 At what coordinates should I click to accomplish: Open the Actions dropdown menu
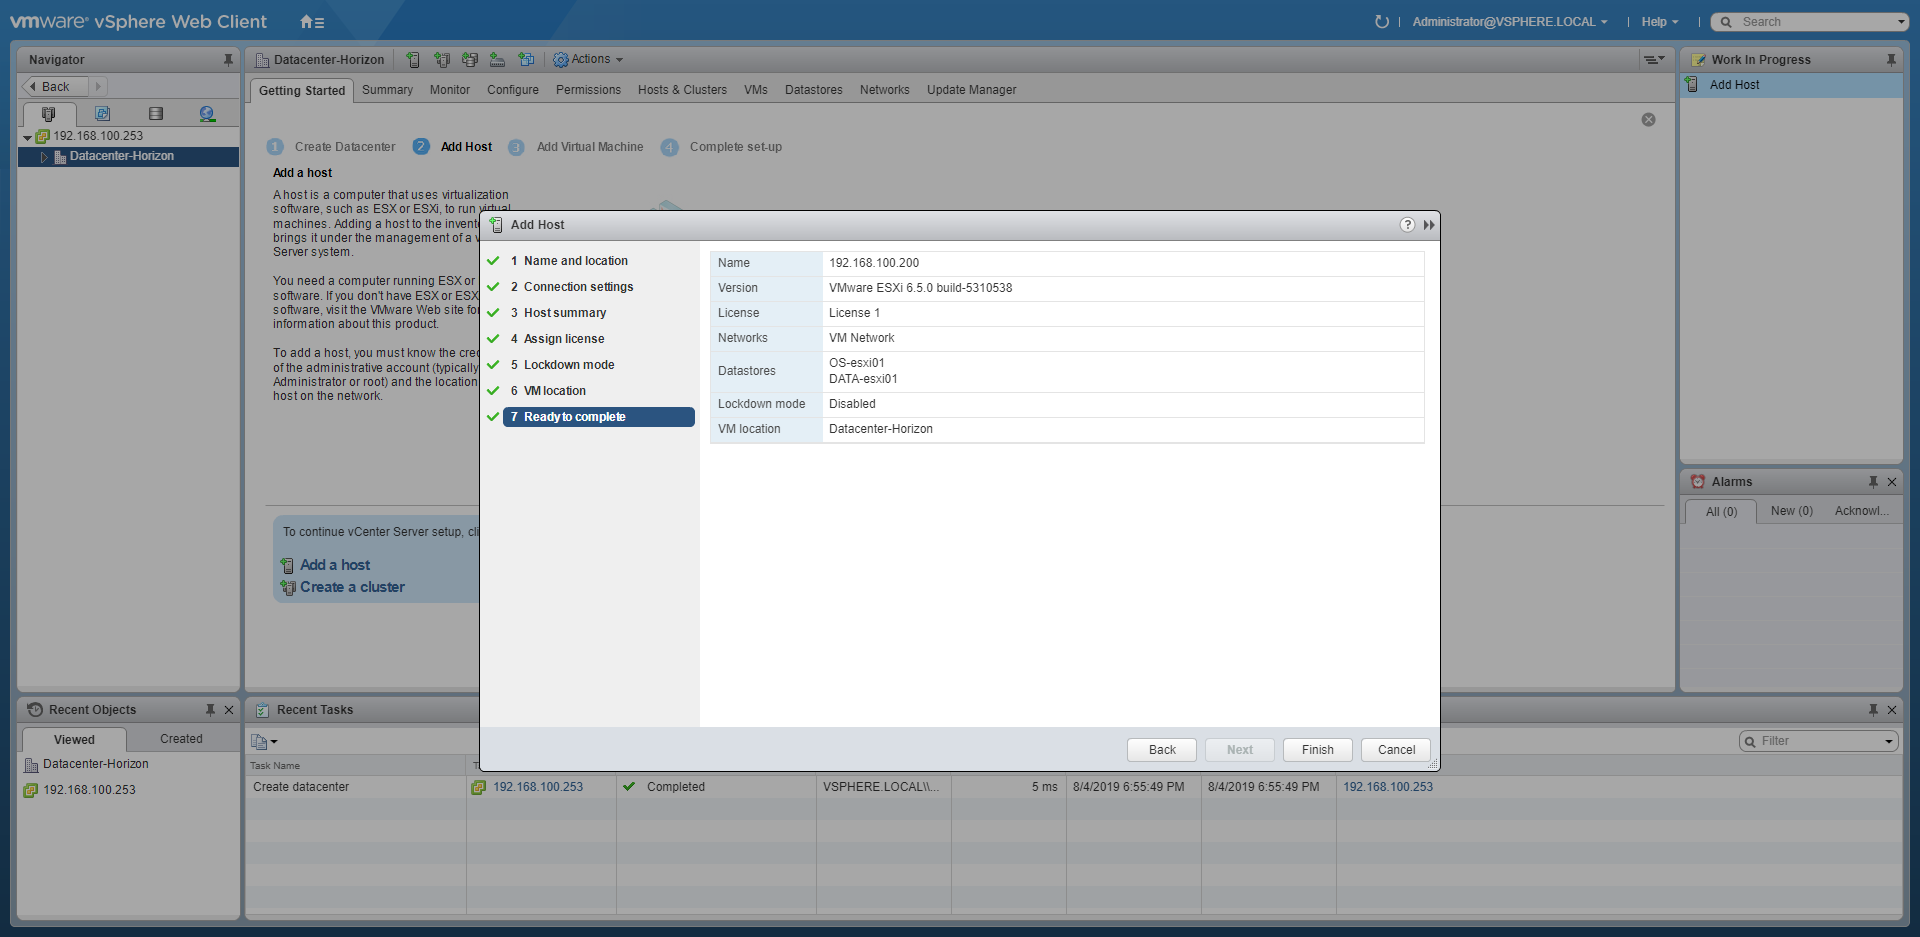point(589,60)
